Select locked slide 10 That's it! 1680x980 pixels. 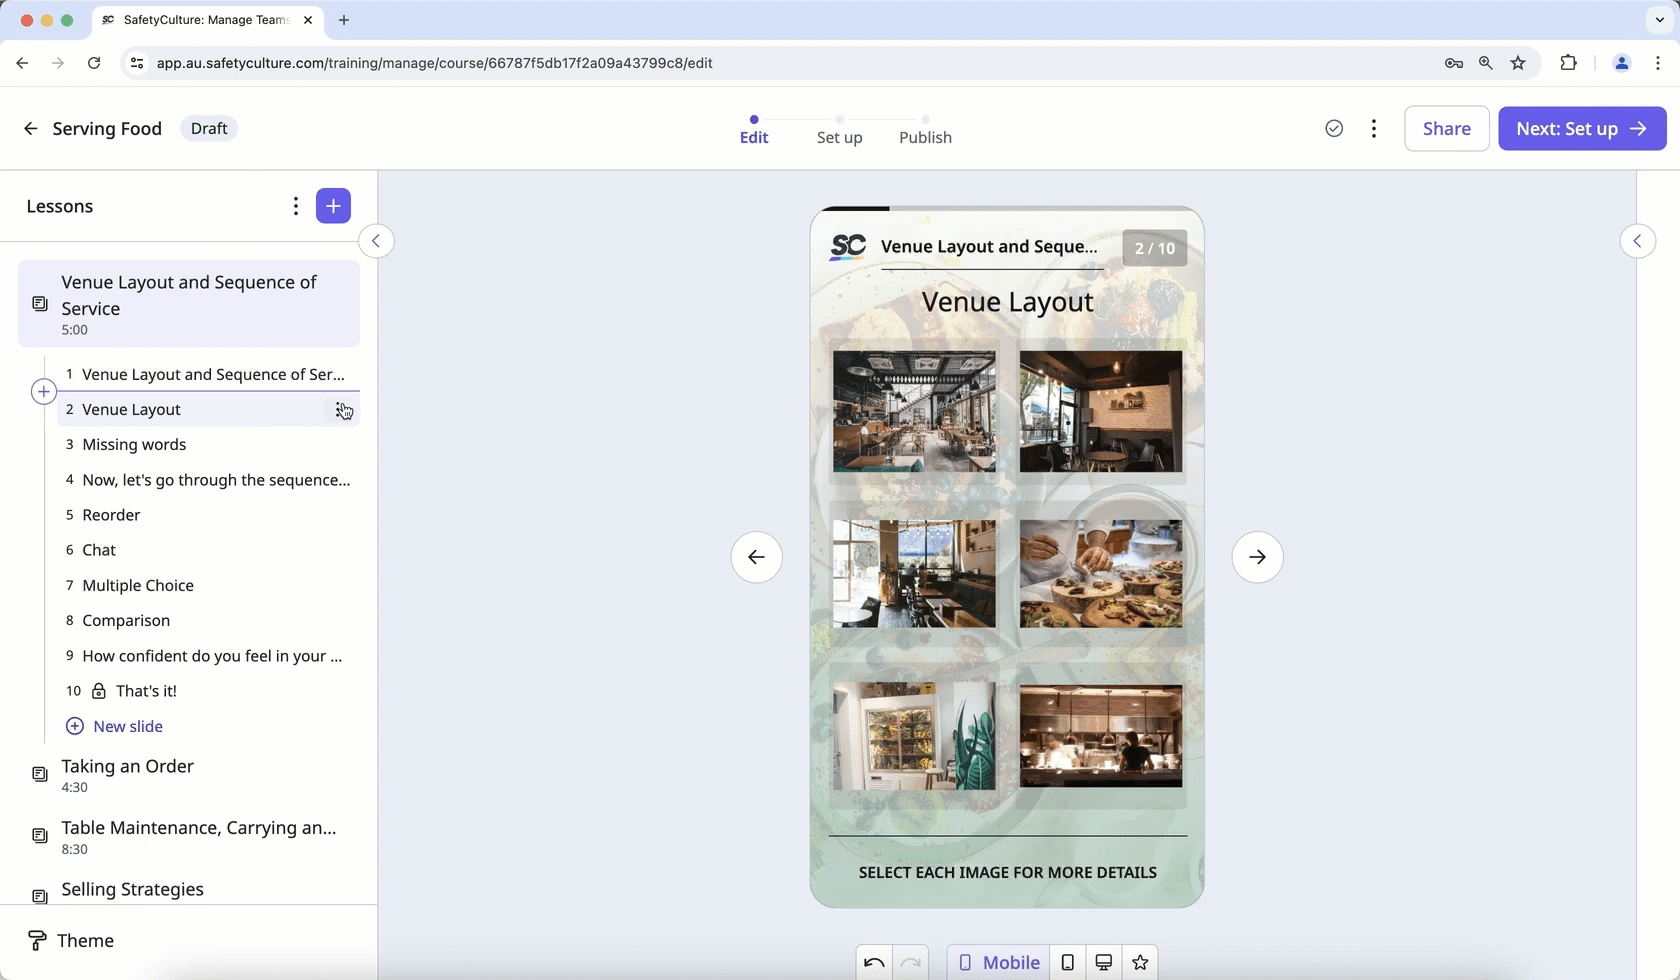coord(207,691)
